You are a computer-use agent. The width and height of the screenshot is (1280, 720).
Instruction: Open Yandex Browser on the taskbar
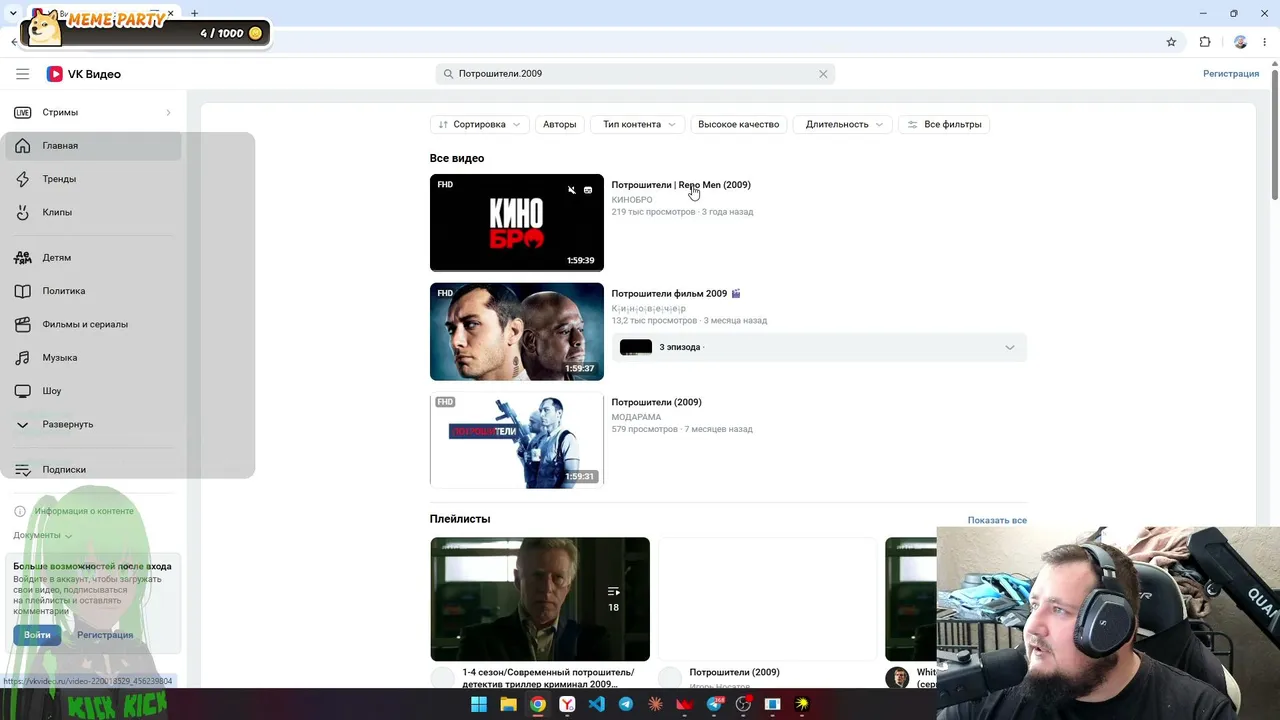pos(567,705)
